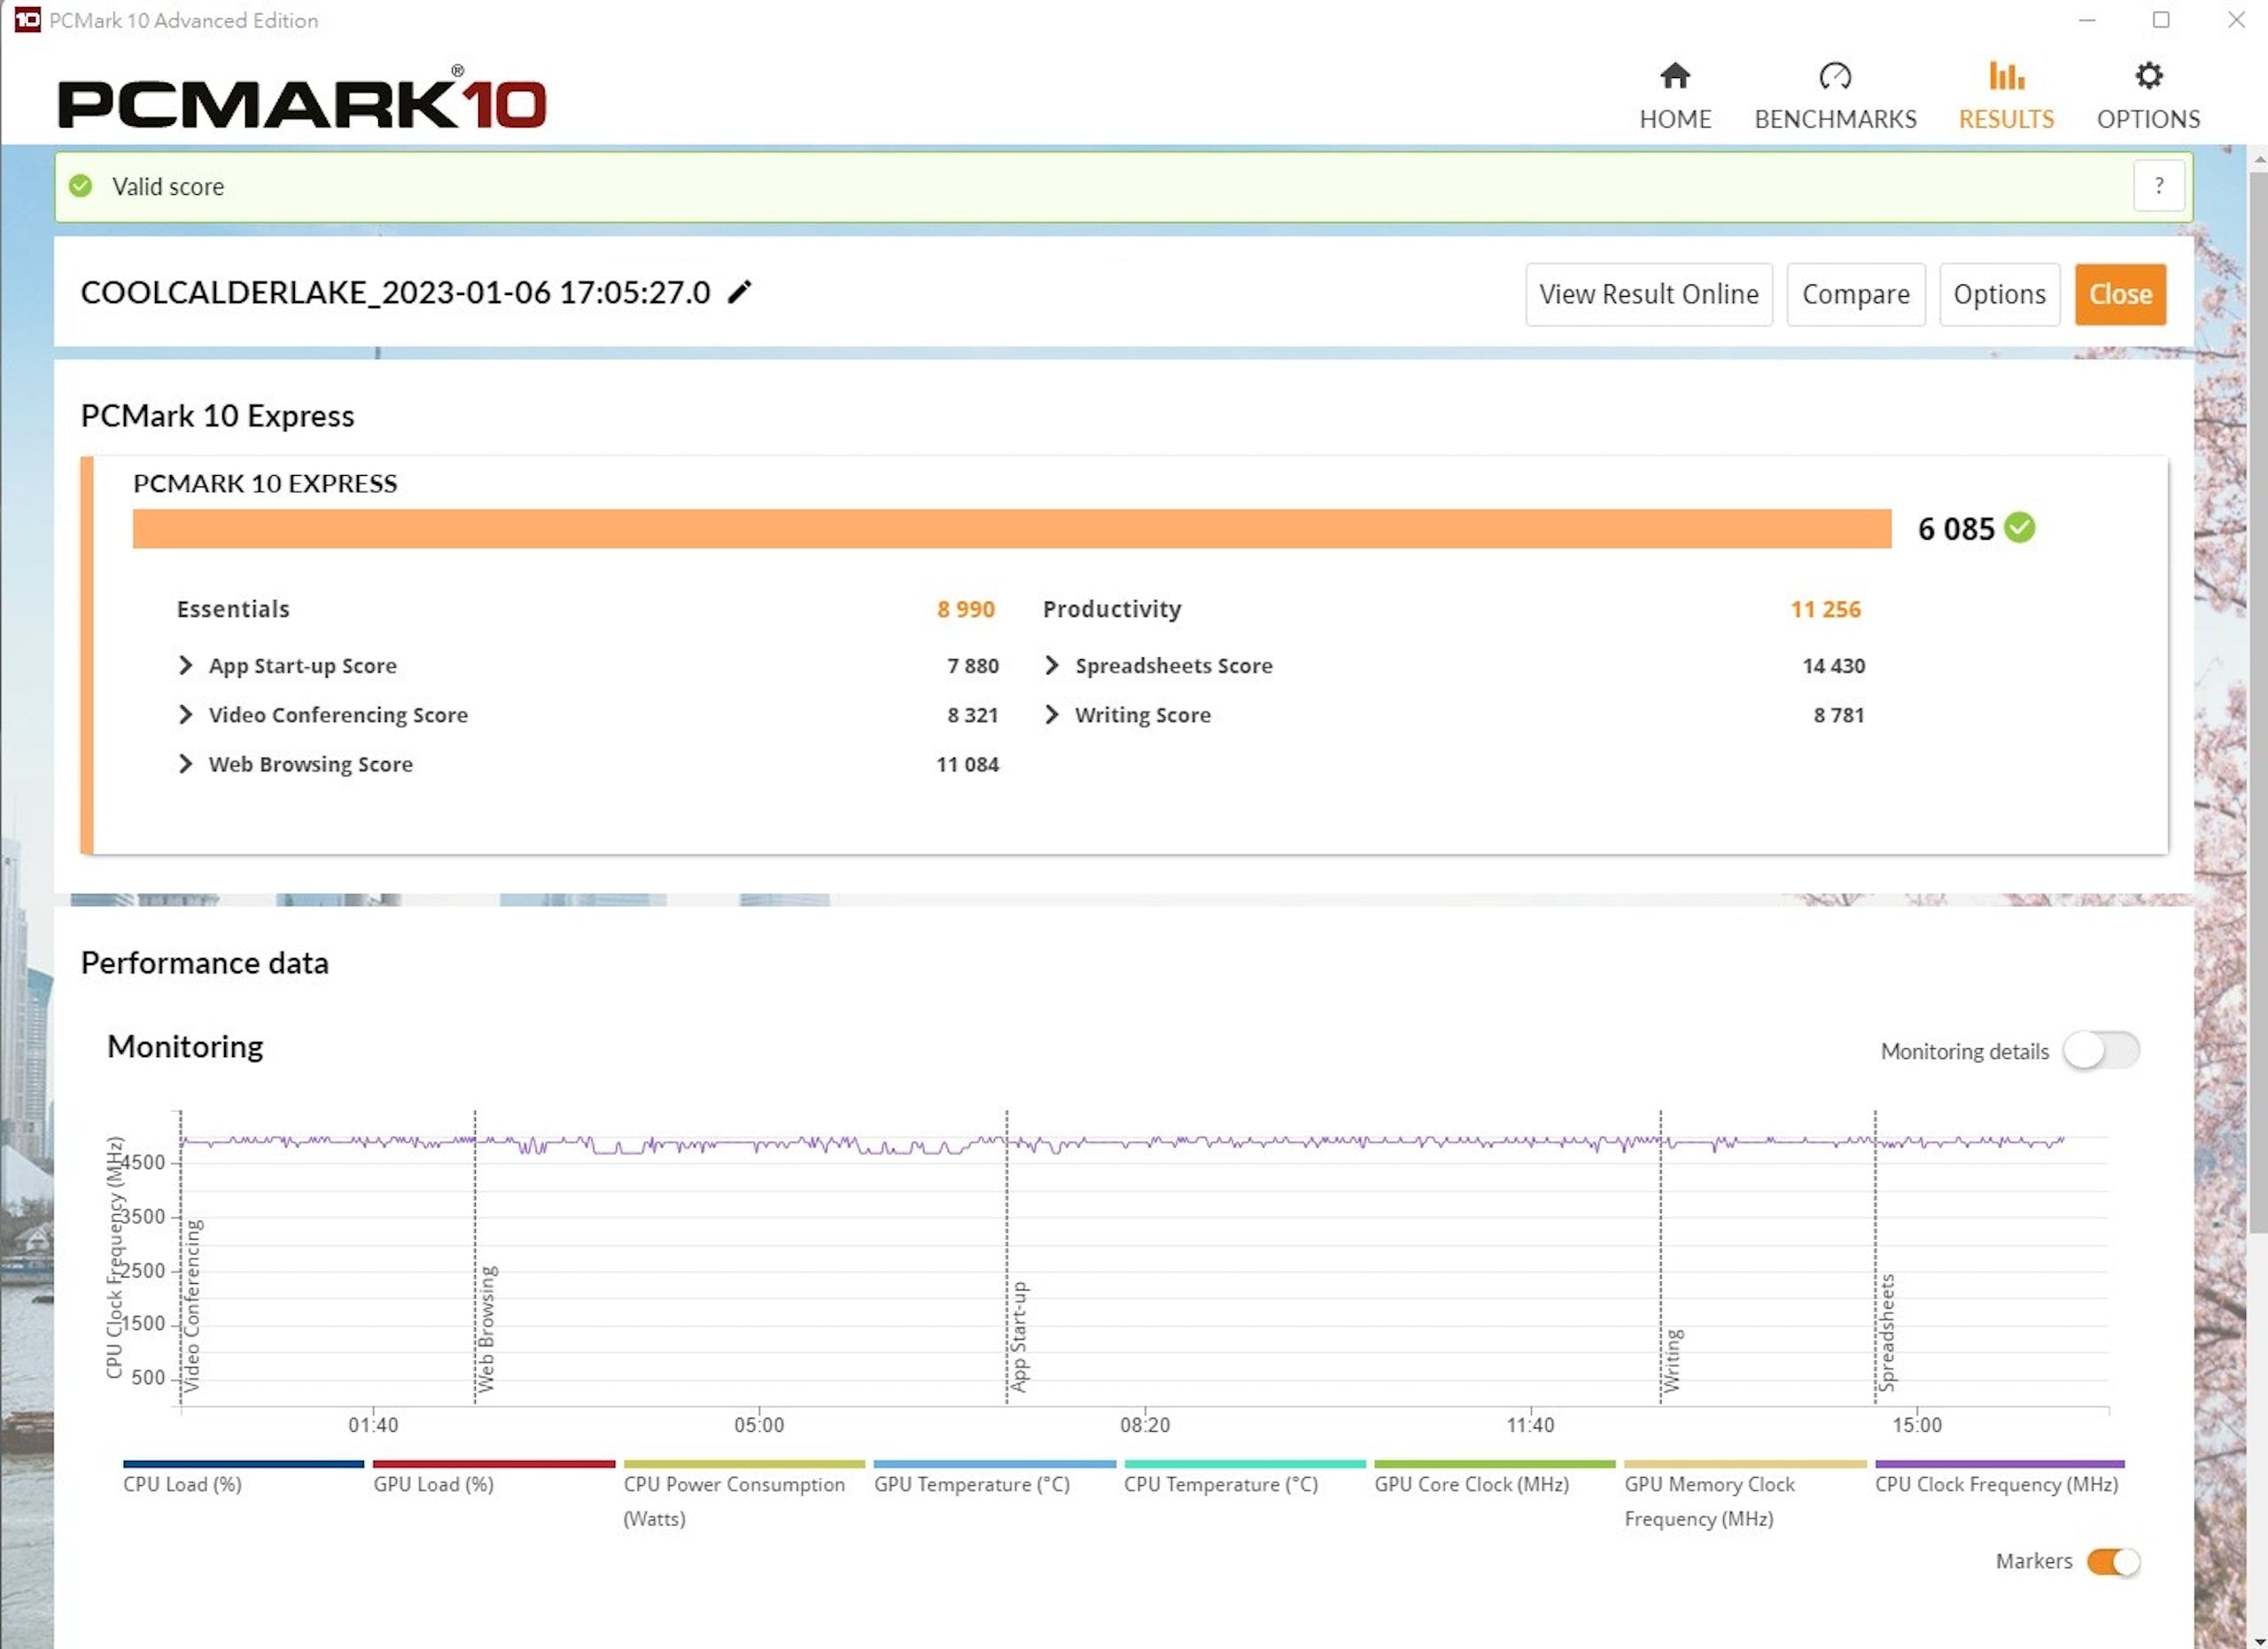Expand Video Conferencing Score details
Screen dimensions: 2268x1649
[x=185, y=714]
